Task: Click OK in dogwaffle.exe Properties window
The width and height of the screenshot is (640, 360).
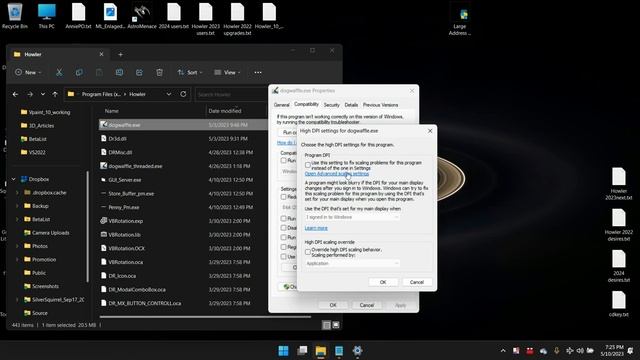Action: [x=333, y=305]
